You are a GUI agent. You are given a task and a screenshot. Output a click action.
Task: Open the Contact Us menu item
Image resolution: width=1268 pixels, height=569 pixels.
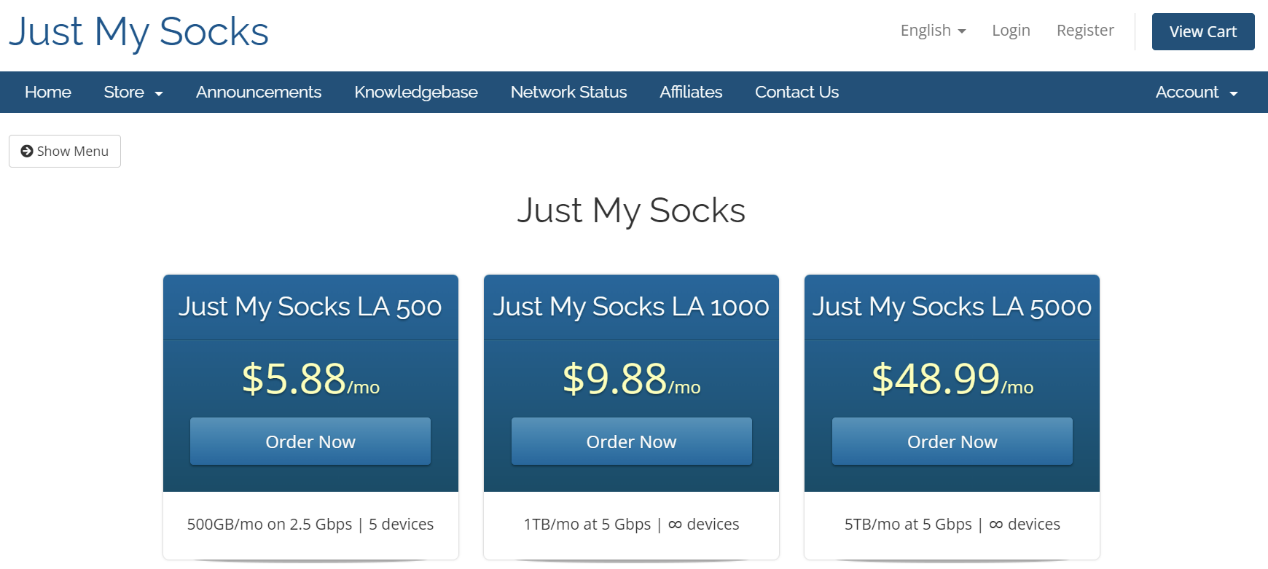pos(797,92)
